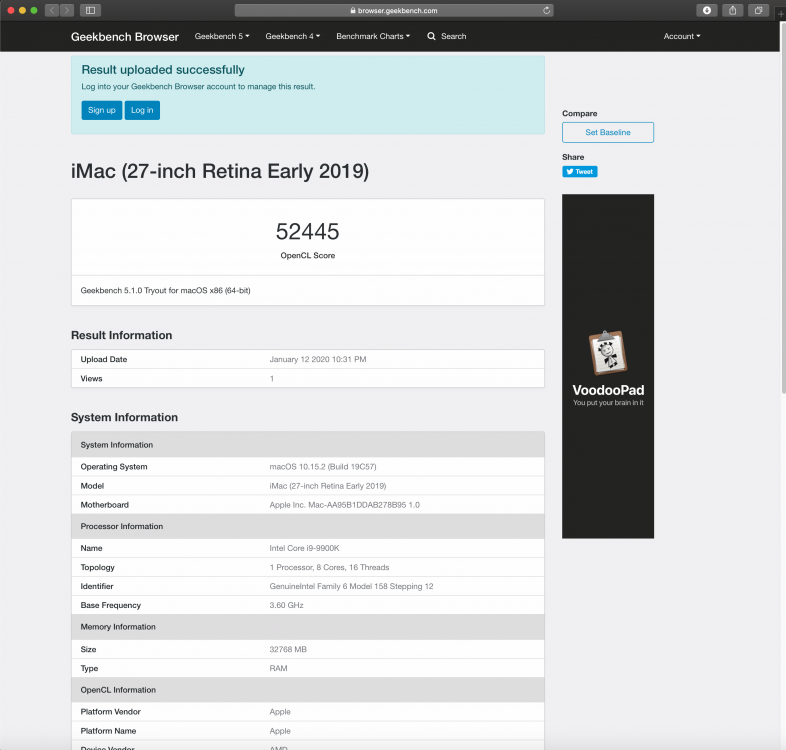Viewport: 786px width, 750px height.
Task: Click the macOS 10.15.2 (Build 19C57) value
Action: click(323, 467)
